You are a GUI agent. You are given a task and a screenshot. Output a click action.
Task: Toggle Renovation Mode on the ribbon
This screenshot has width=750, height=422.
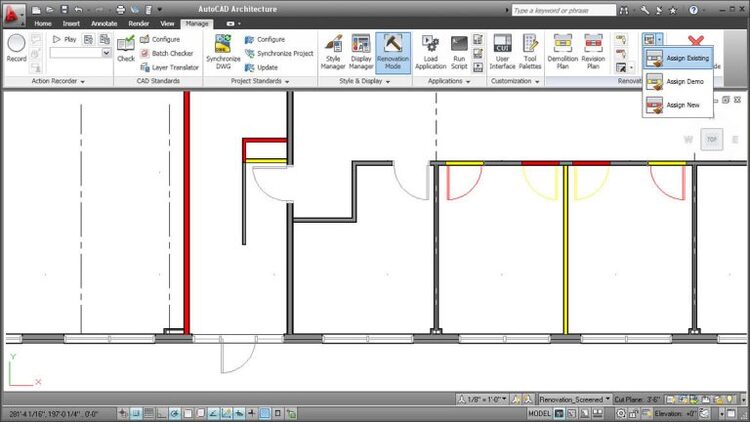393,53
